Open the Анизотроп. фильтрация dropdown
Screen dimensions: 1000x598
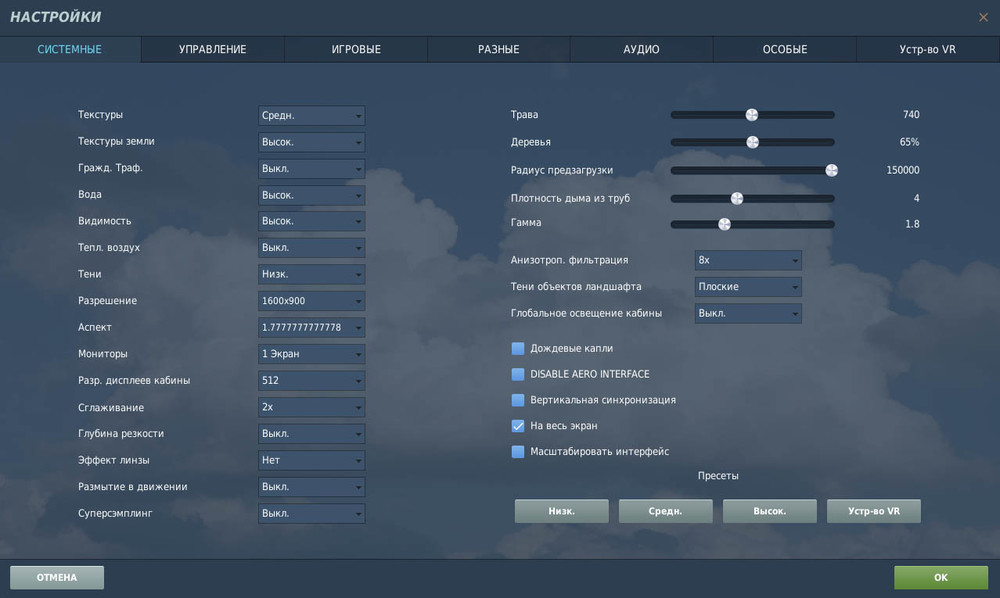747,260
